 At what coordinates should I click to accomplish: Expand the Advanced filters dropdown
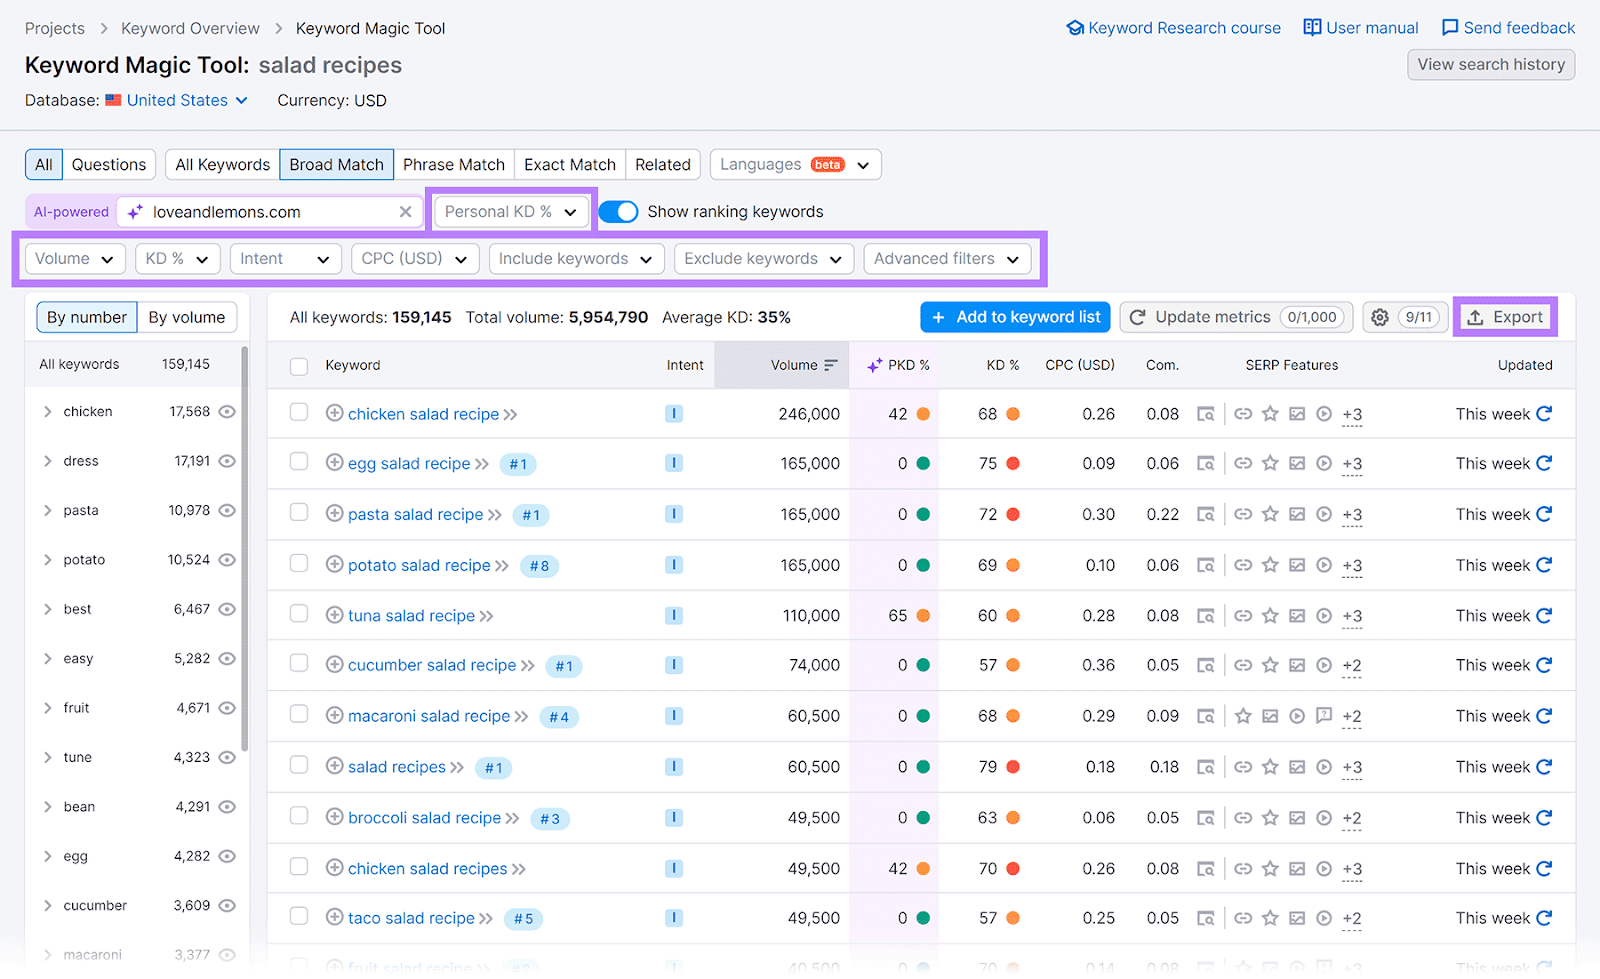point(946,258)
